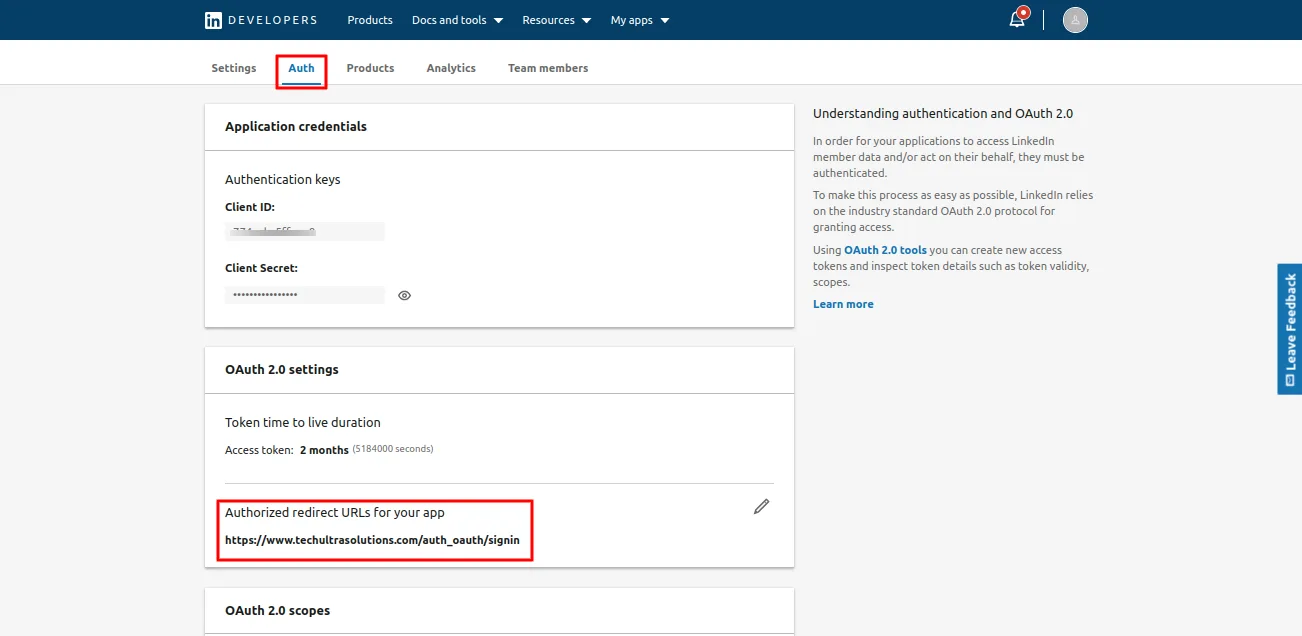Click the 'Authentication keys' label
This screenshot has height=636, width=1302.
[x=283, y=179]
